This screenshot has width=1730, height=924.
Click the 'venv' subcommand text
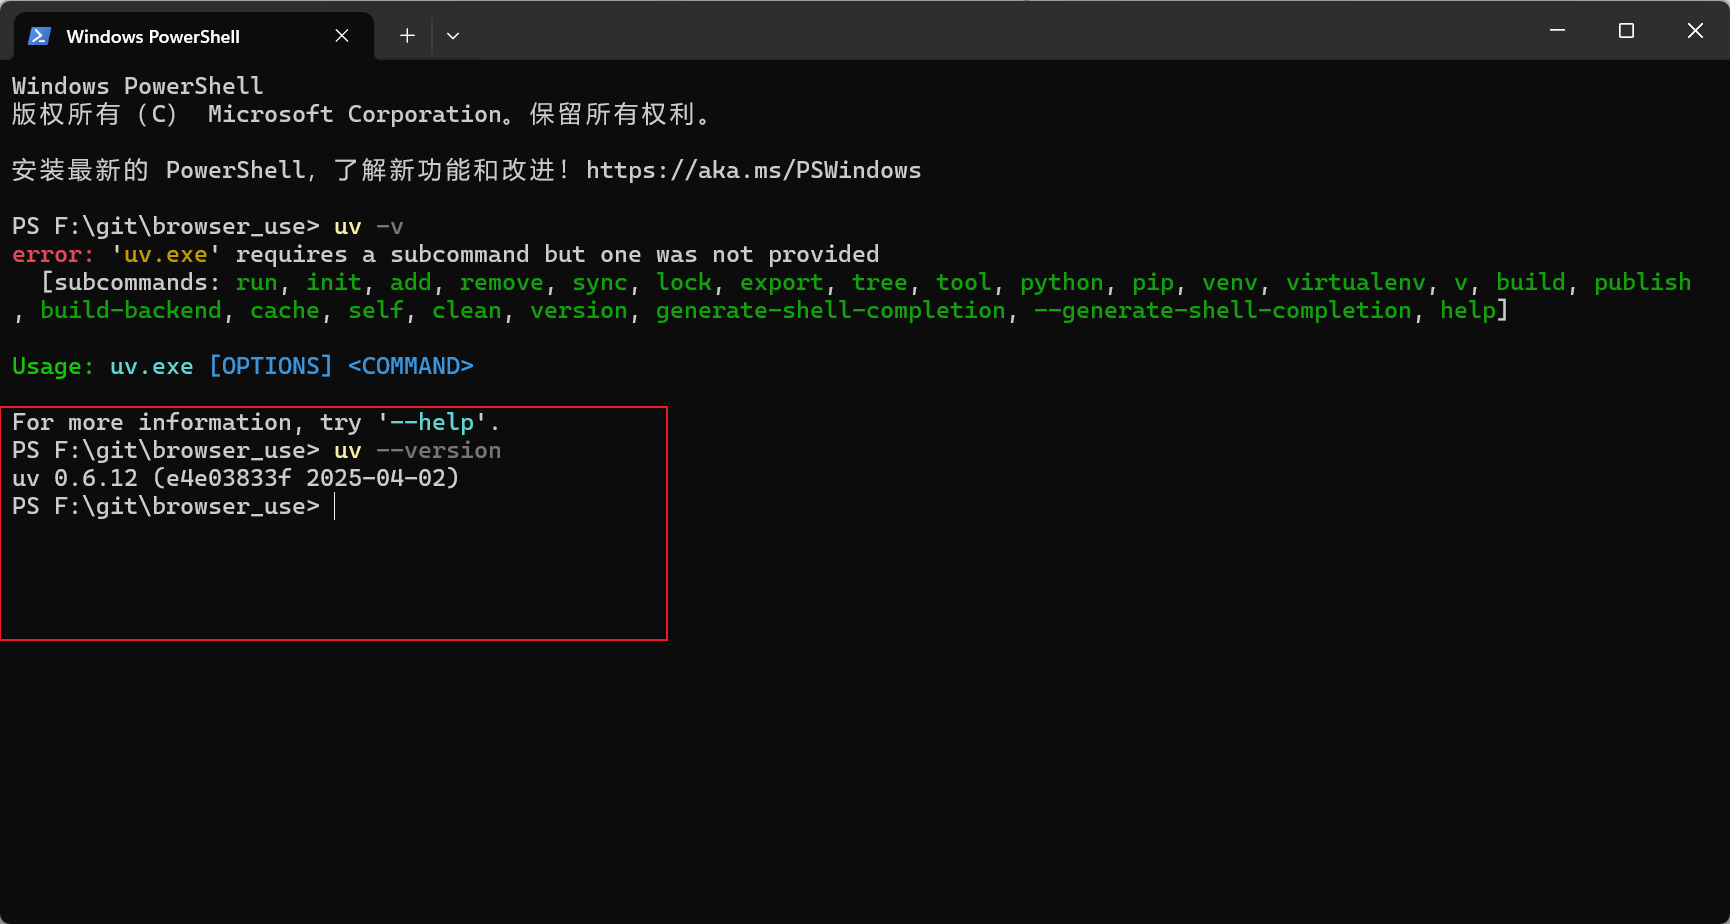pyautogui.click(x=1229, y=282)
